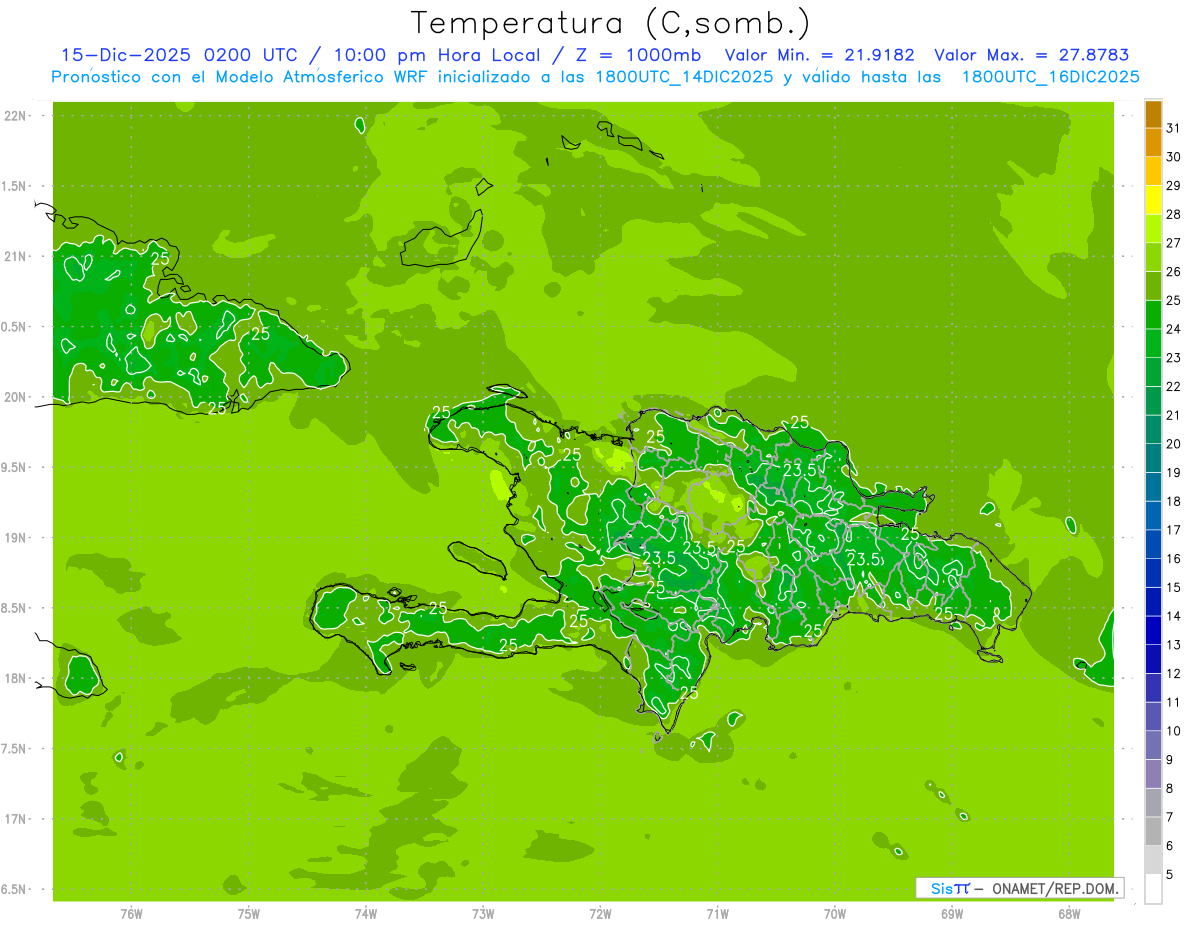Click the legend value "10"
Screen dimensions: 1200x927
tap(1173, 731)
